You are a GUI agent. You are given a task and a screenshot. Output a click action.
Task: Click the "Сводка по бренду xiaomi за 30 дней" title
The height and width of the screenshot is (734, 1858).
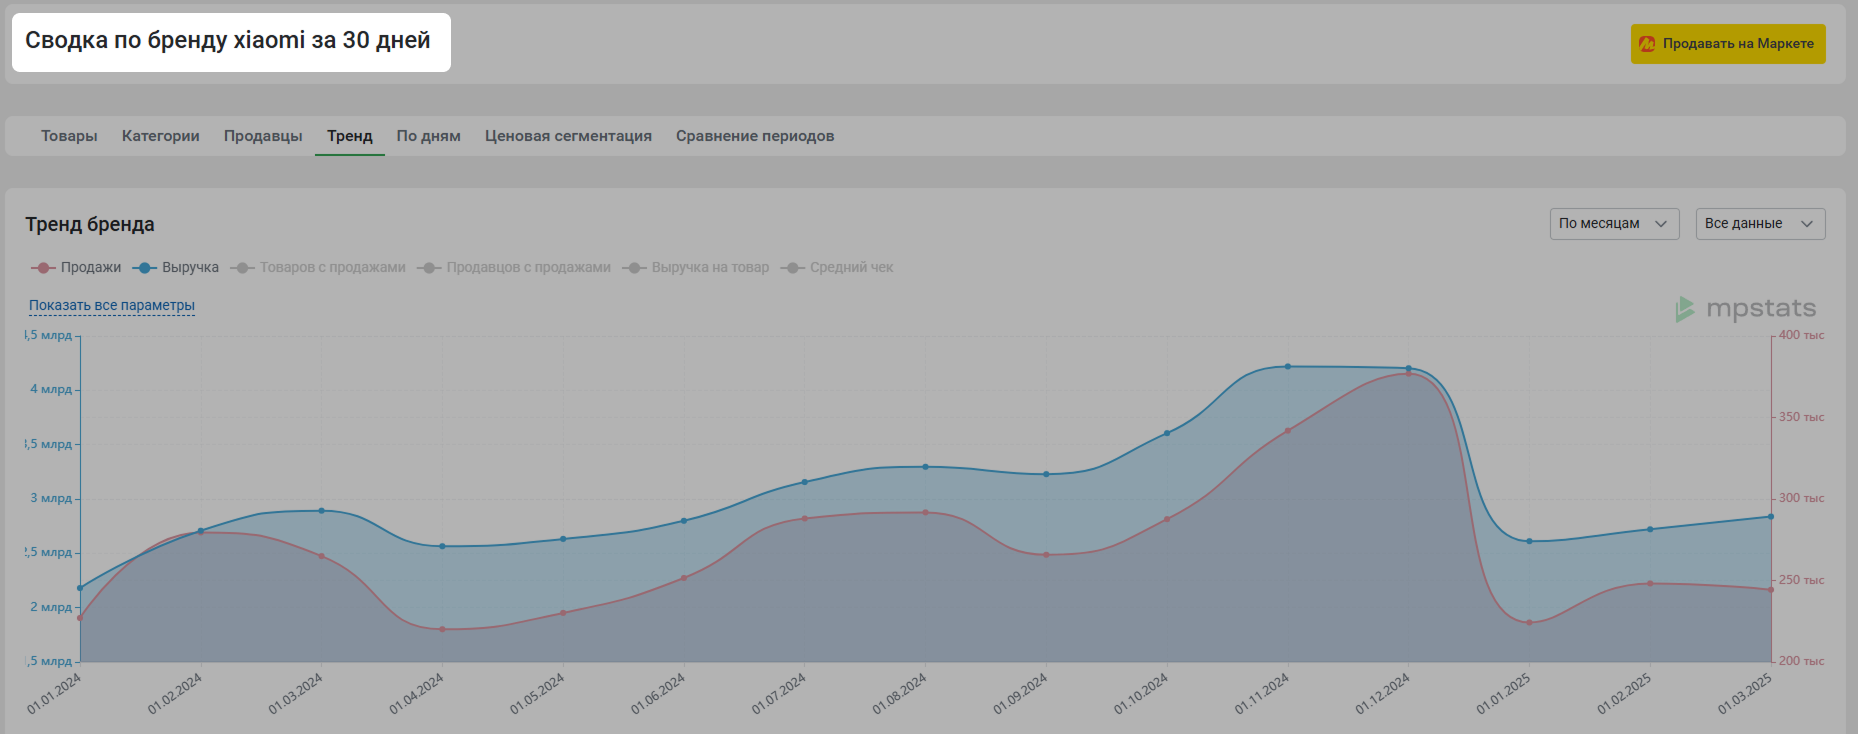click(x=228, y=40)
